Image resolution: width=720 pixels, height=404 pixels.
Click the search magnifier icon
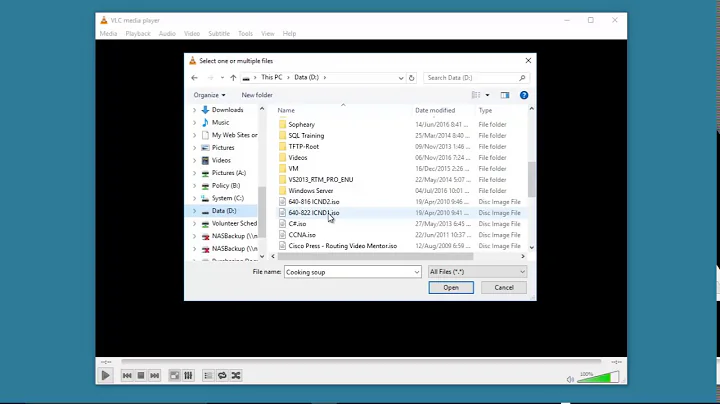pos(522,78)
